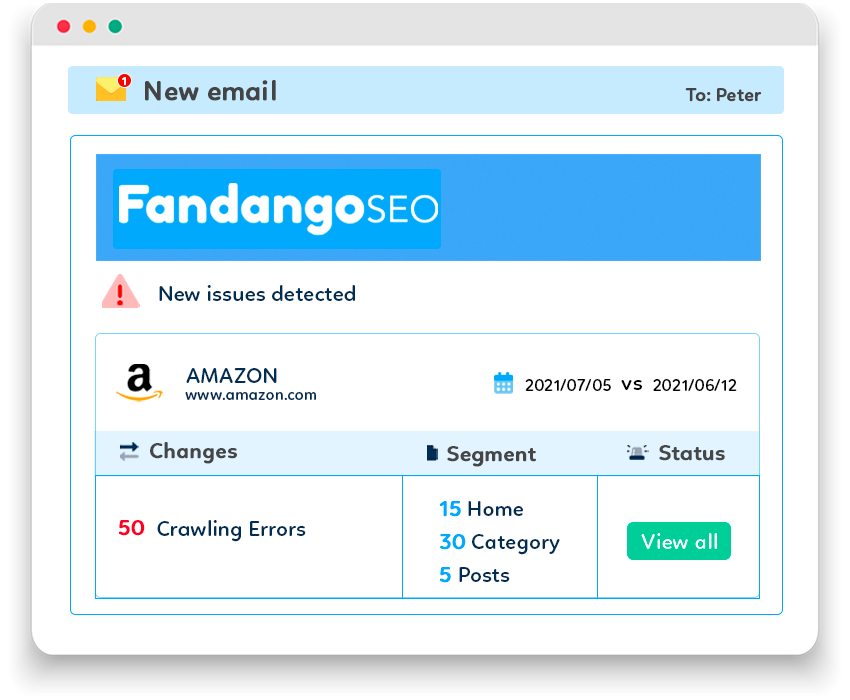The height and width of the screenshot is (700, 850).
Task: Click the Segment document icon
Action: click(x=432, y=453)
